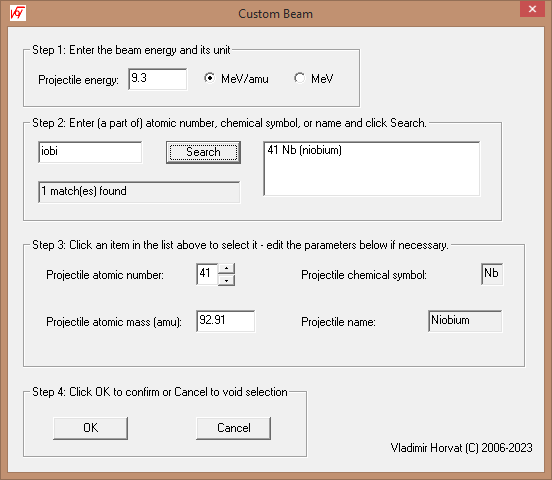Close the Custom Beam dialog
552x480 pixels.
tap(532, 9)
